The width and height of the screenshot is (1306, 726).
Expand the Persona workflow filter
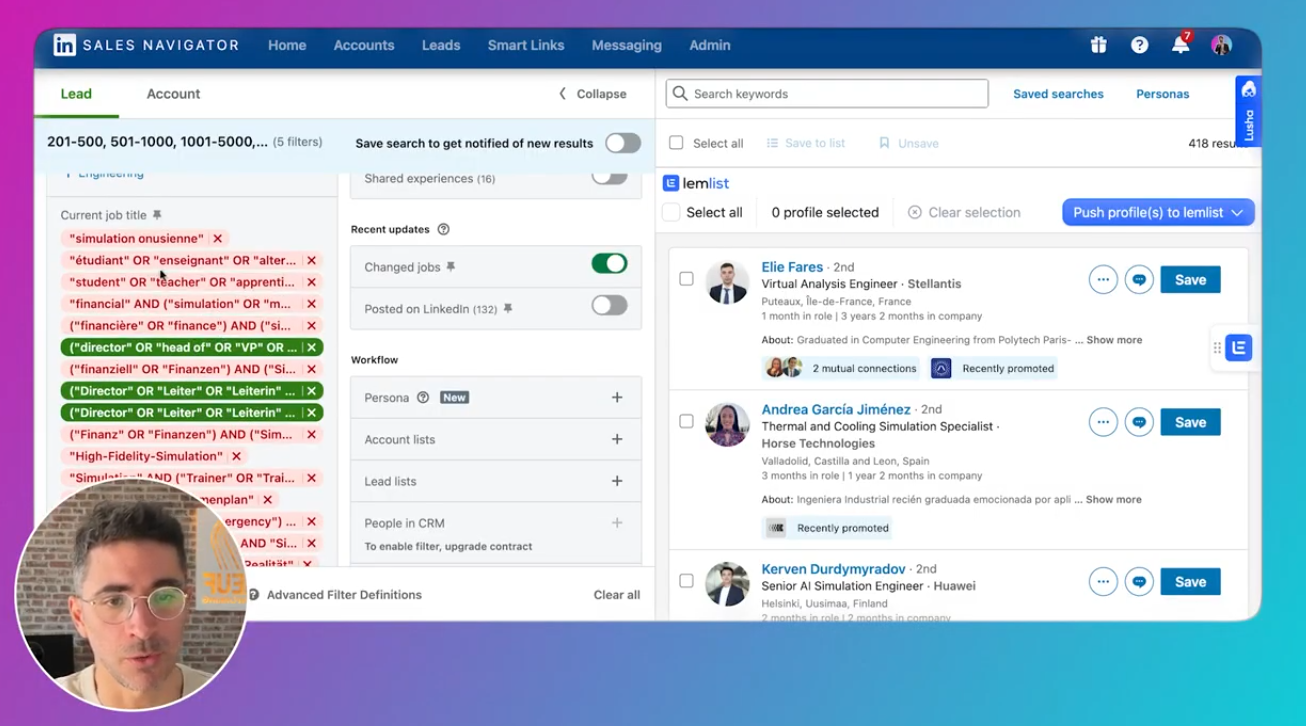617,397
